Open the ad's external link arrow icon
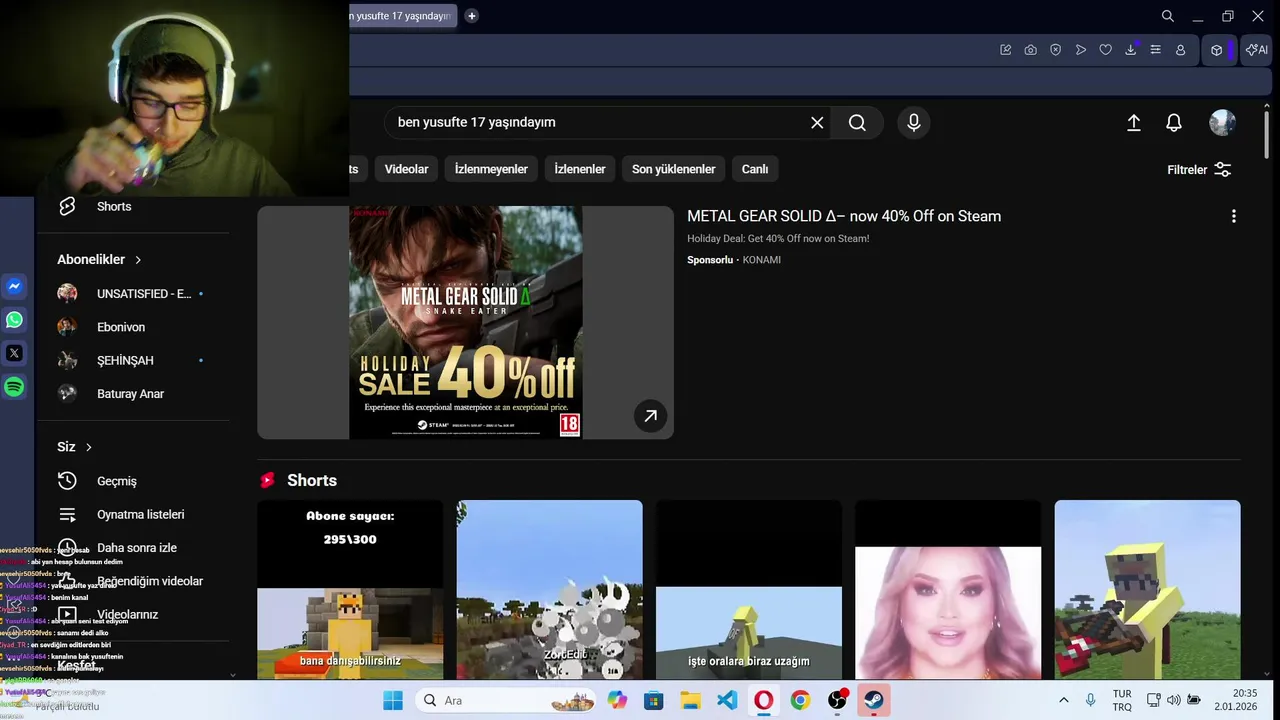This screenshot has width=1280, height=720. coord(650,416)
